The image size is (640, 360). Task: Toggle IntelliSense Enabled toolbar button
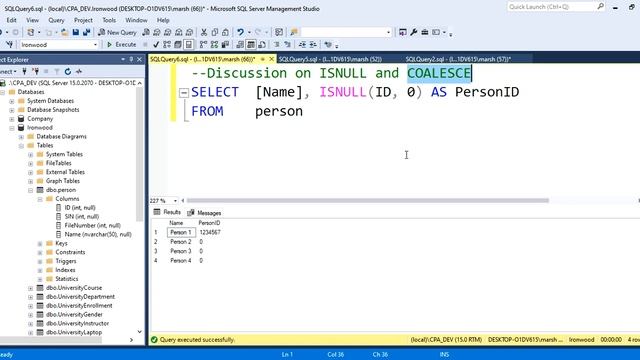(x=189, y=44)
